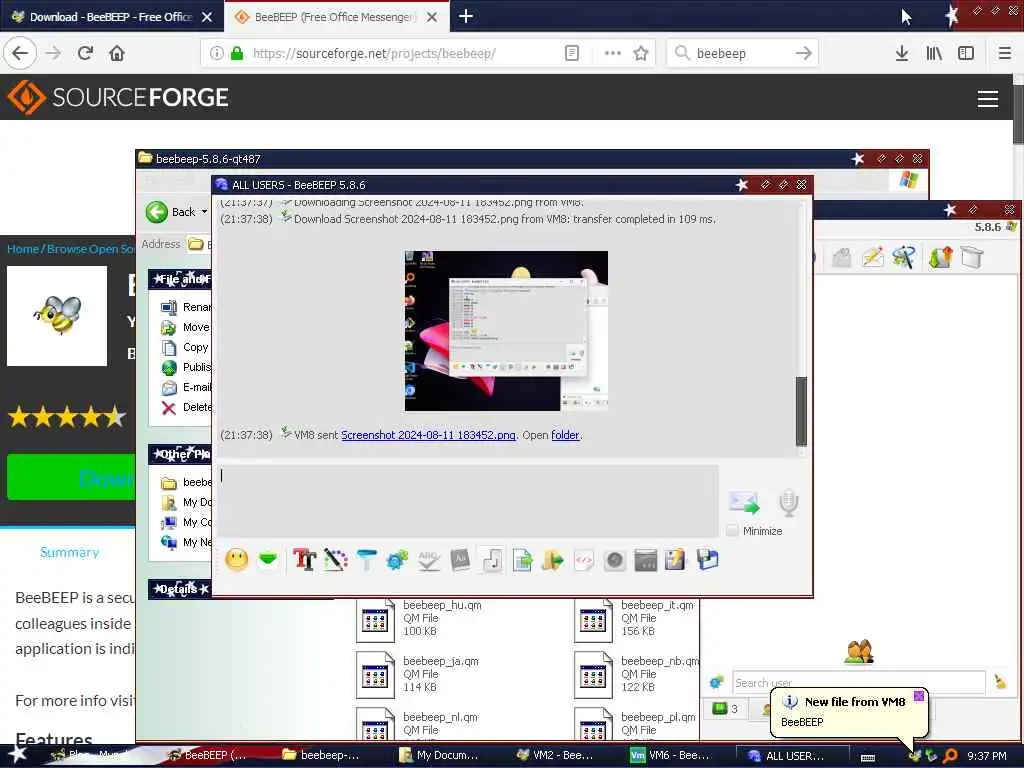Open Firefox library icon

point(934,54)
